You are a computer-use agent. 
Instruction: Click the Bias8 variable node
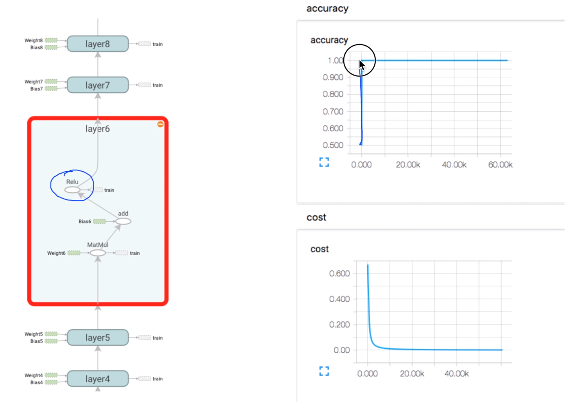tap(51, 47)
